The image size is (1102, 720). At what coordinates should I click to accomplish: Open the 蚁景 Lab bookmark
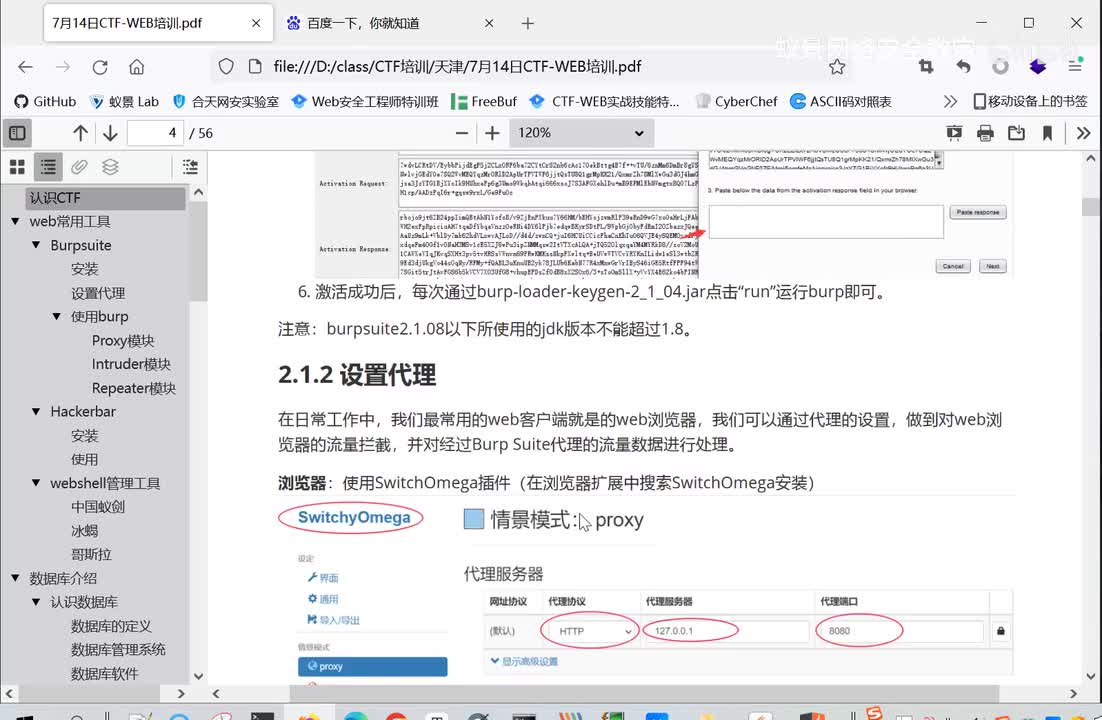[124, 101]
